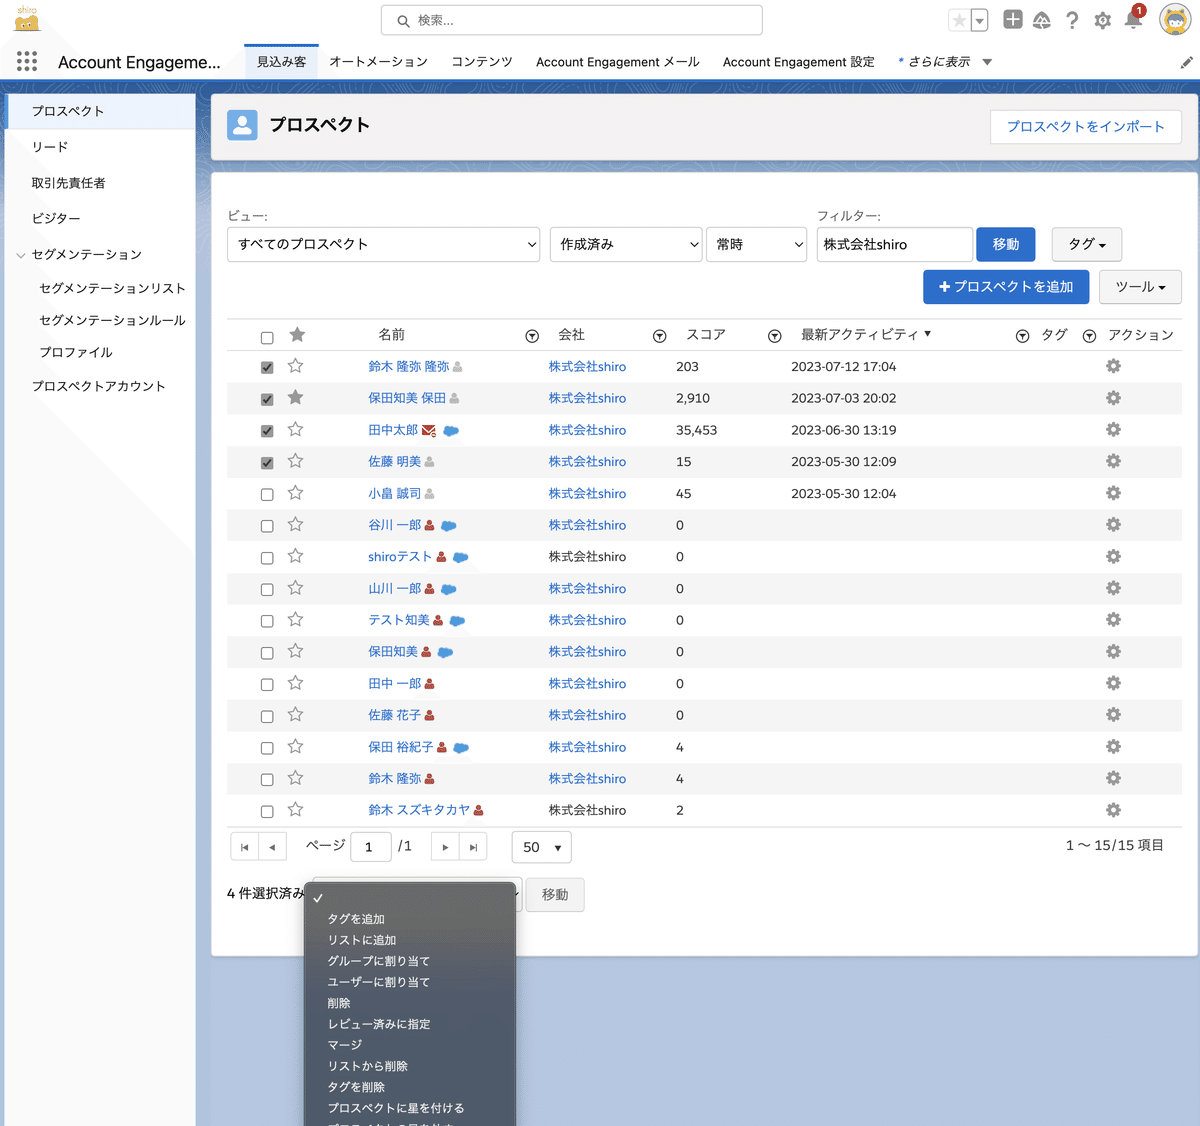Click the favorites star icon in header
This screenshot has height=1126, width=1200.
coord(959,20)
